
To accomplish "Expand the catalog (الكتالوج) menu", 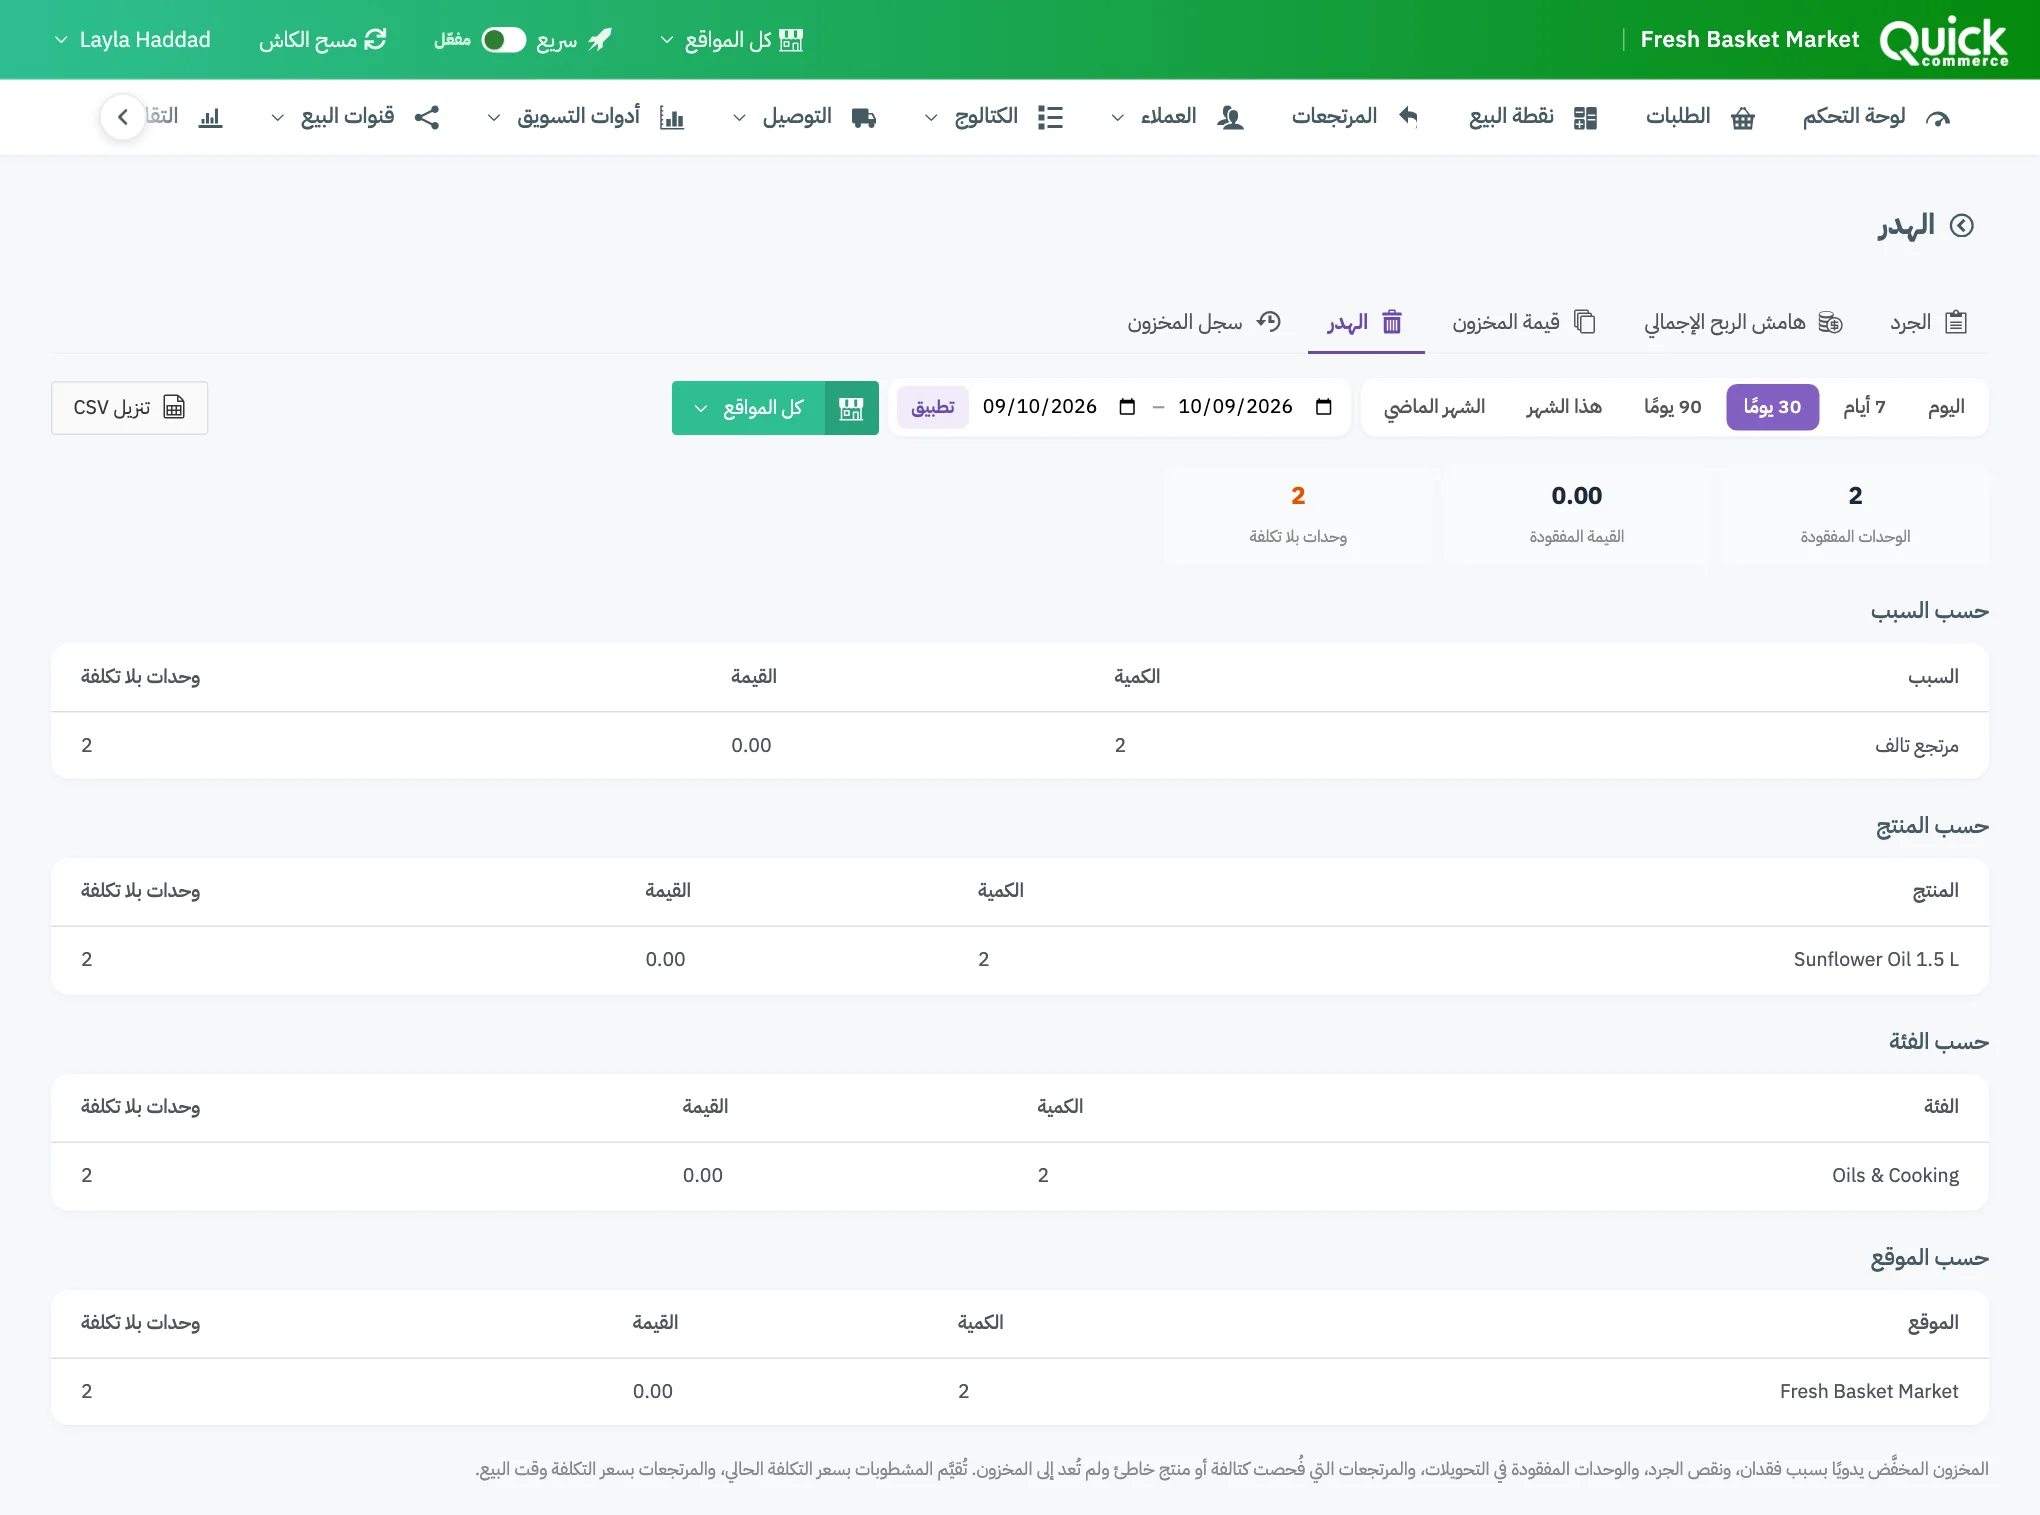I will pyautogui.click(x=993, y=117).
